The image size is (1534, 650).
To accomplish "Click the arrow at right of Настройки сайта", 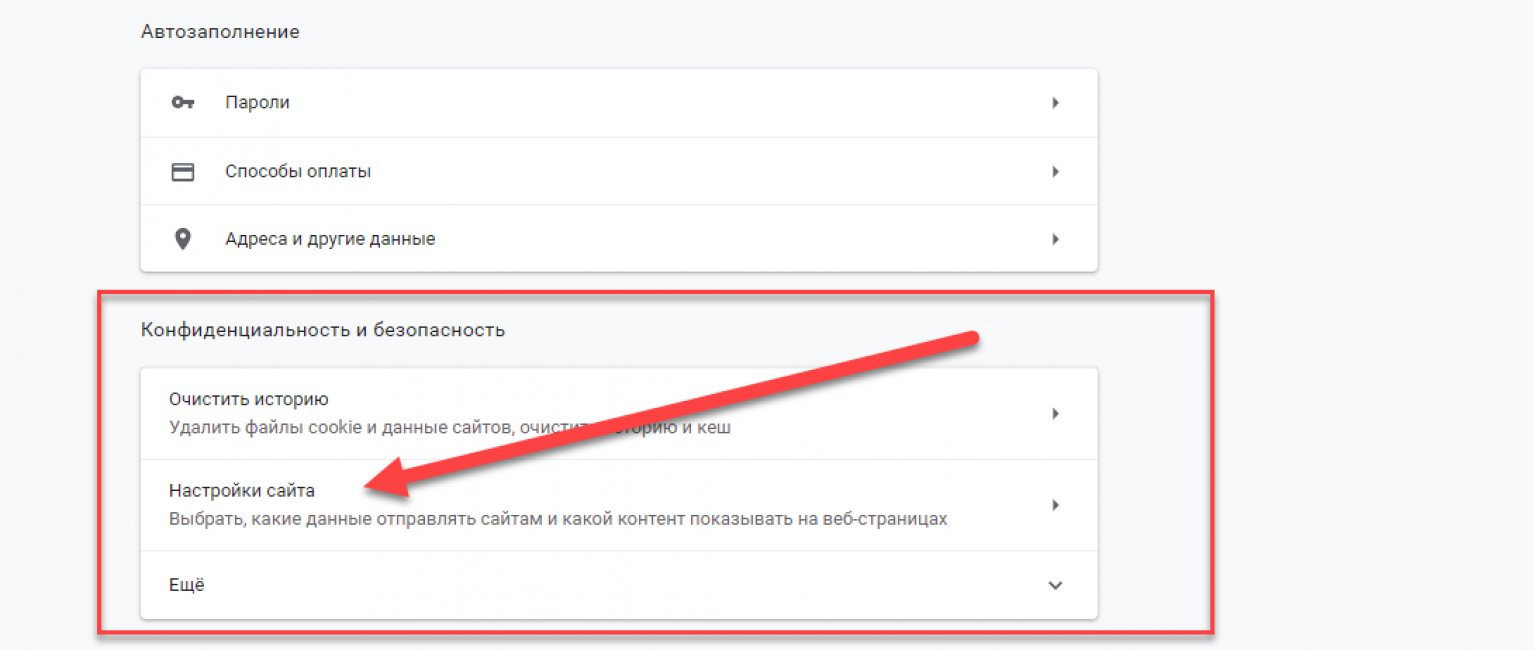I will click(1055, 505).
